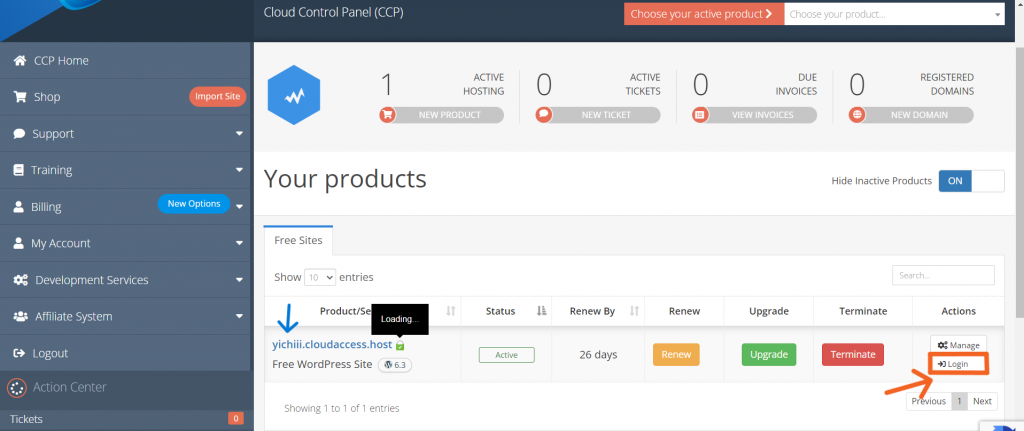This screenshot has width=1024, height=431.
Task: Click the Shop cart icon
Action: (20, 97)
